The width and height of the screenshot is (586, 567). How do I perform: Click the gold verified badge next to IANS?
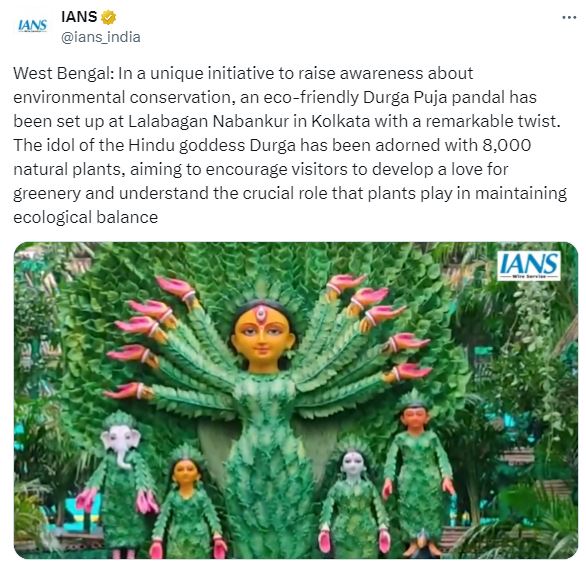[109, 17]
